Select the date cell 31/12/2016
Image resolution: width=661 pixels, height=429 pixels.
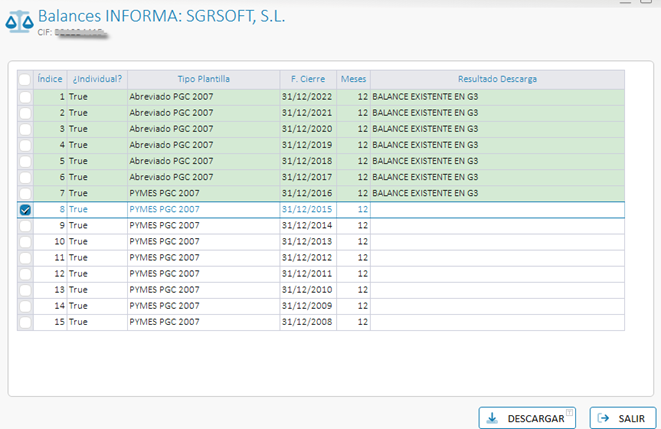click(307, 193)
